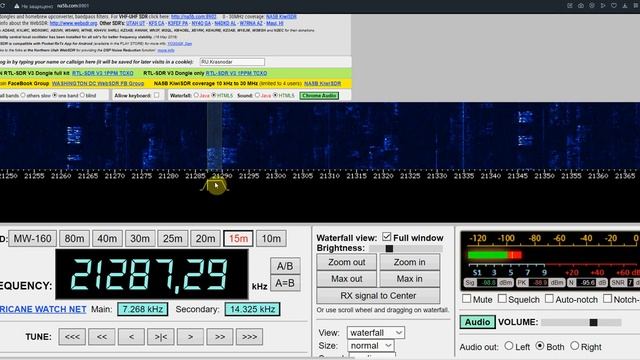Viewport: 640px width, 360px height.
Task: Select the 'others slow' radio option
Action: coord(23,95)
